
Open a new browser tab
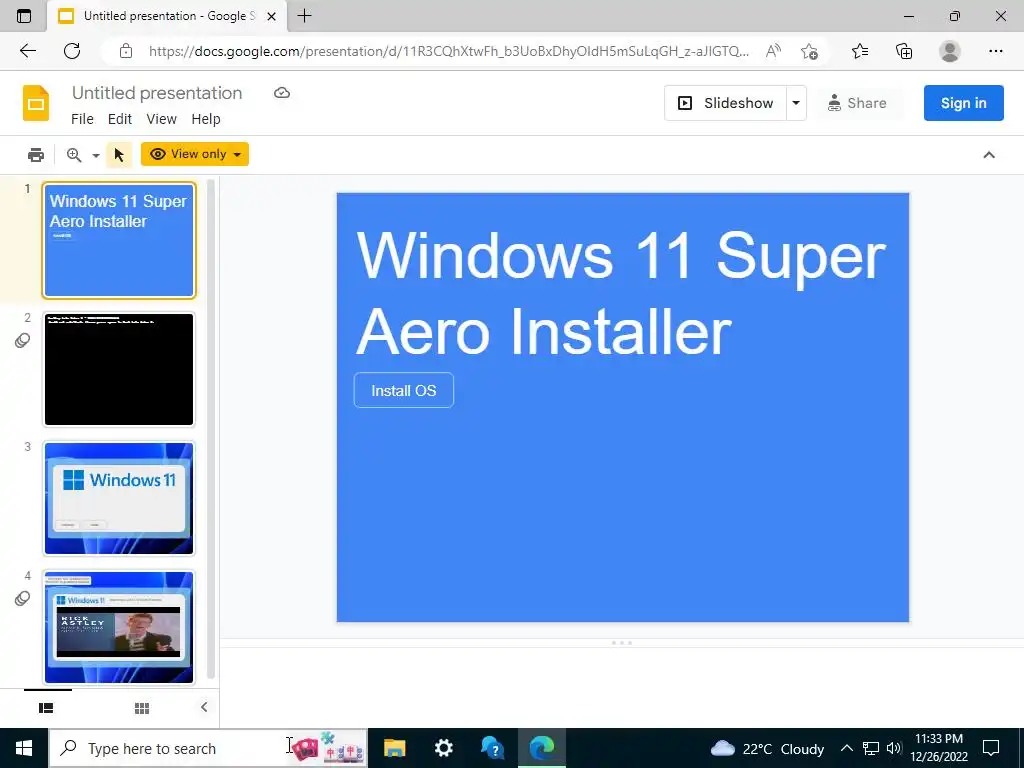click(304, 16)
